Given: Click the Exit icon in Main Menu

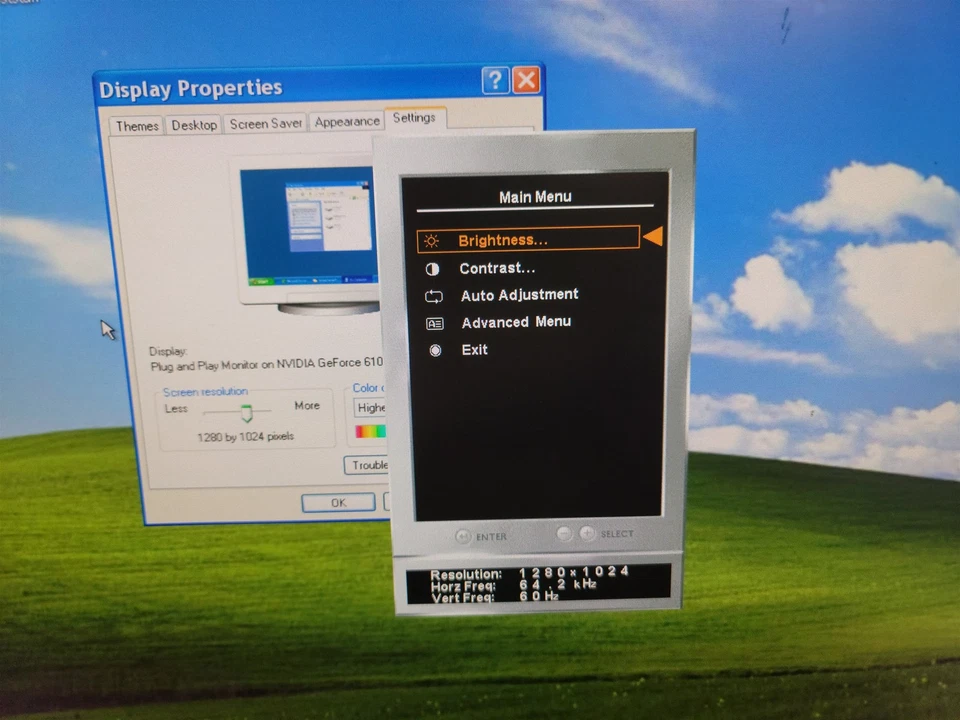Looking at the screenshot, I should 434,350.
